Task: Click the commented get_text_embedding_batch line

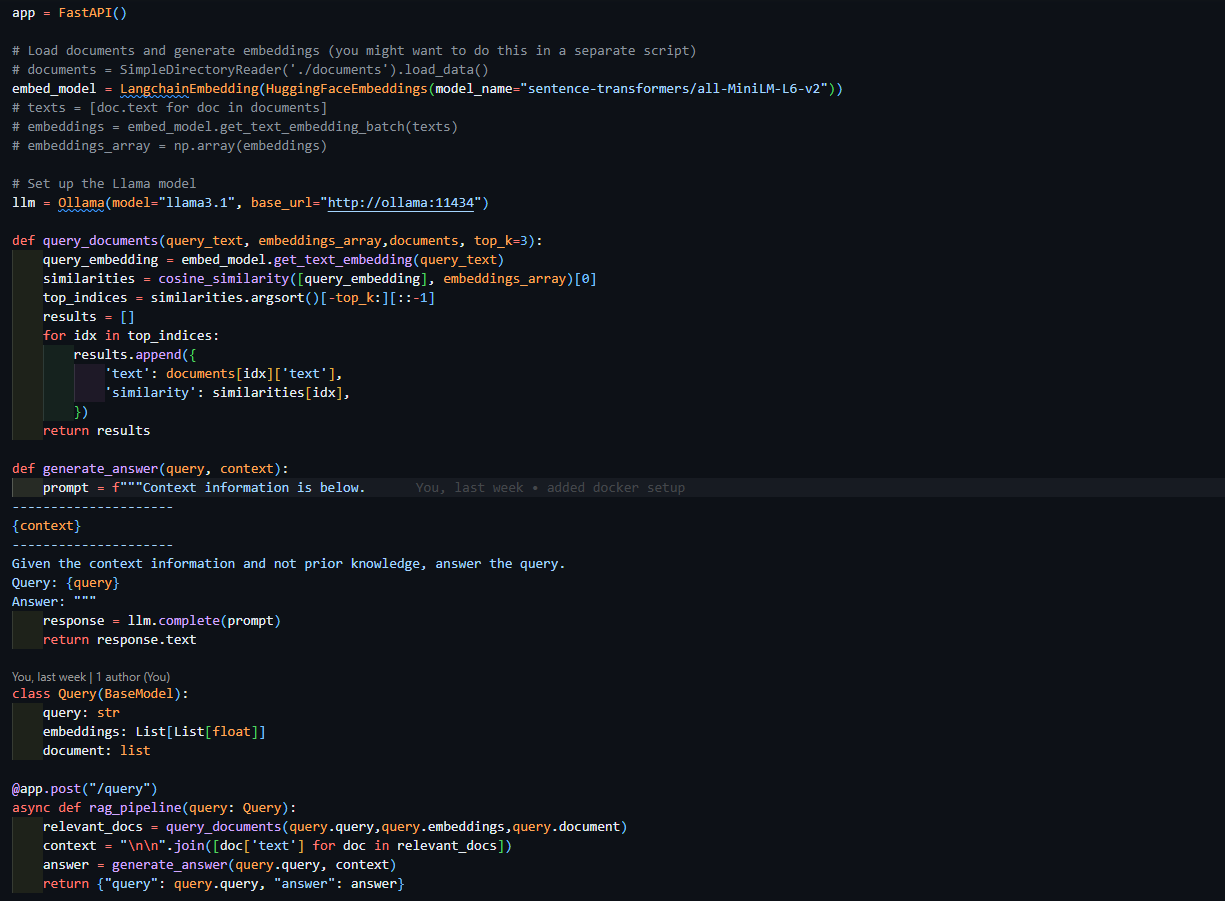Action: pyautogui.click(x=235, y=127)
